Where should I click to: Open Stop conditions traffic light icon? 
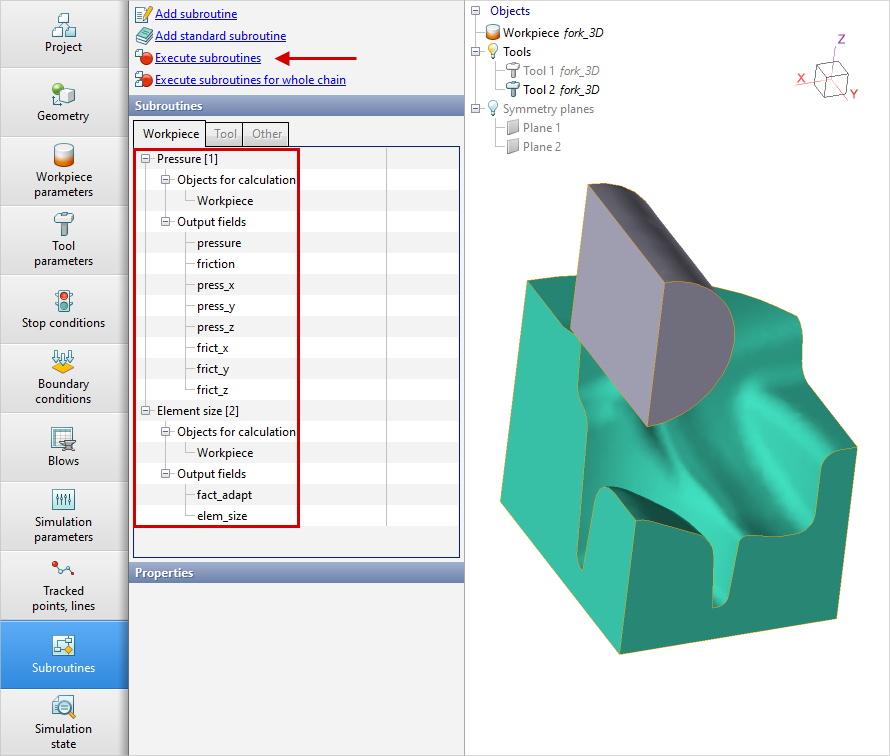(63, 300)
